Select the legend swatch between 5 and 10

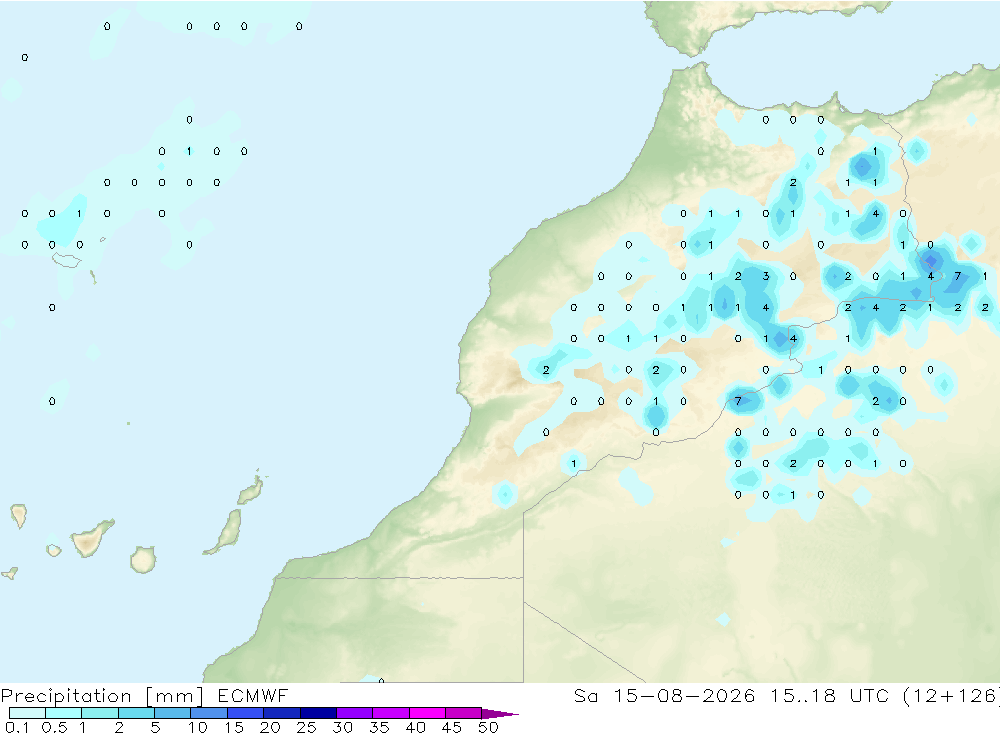point(172,713)
